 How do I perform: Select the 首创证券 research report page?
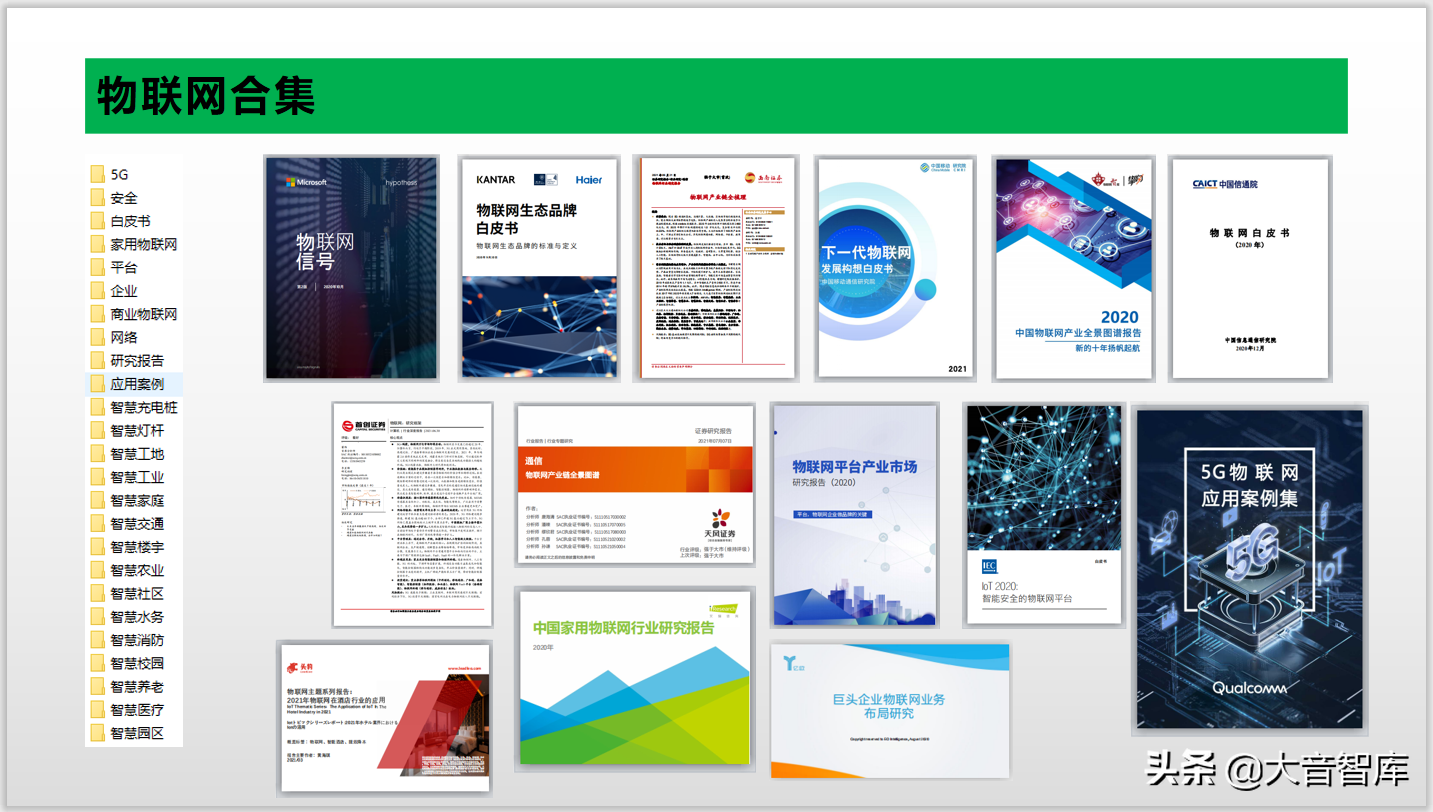[413, 514]
